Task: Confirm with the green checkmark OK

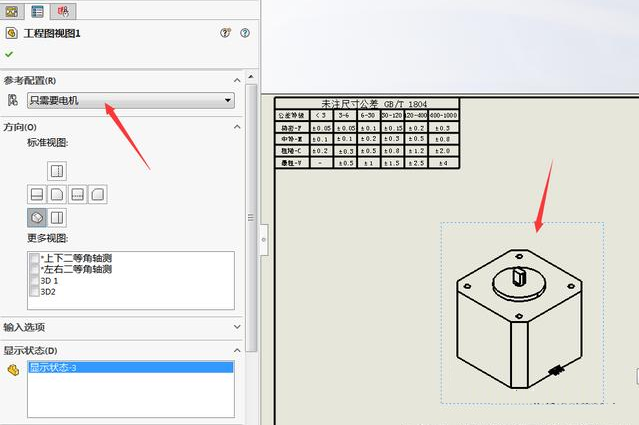Action: tap(9, 54)
